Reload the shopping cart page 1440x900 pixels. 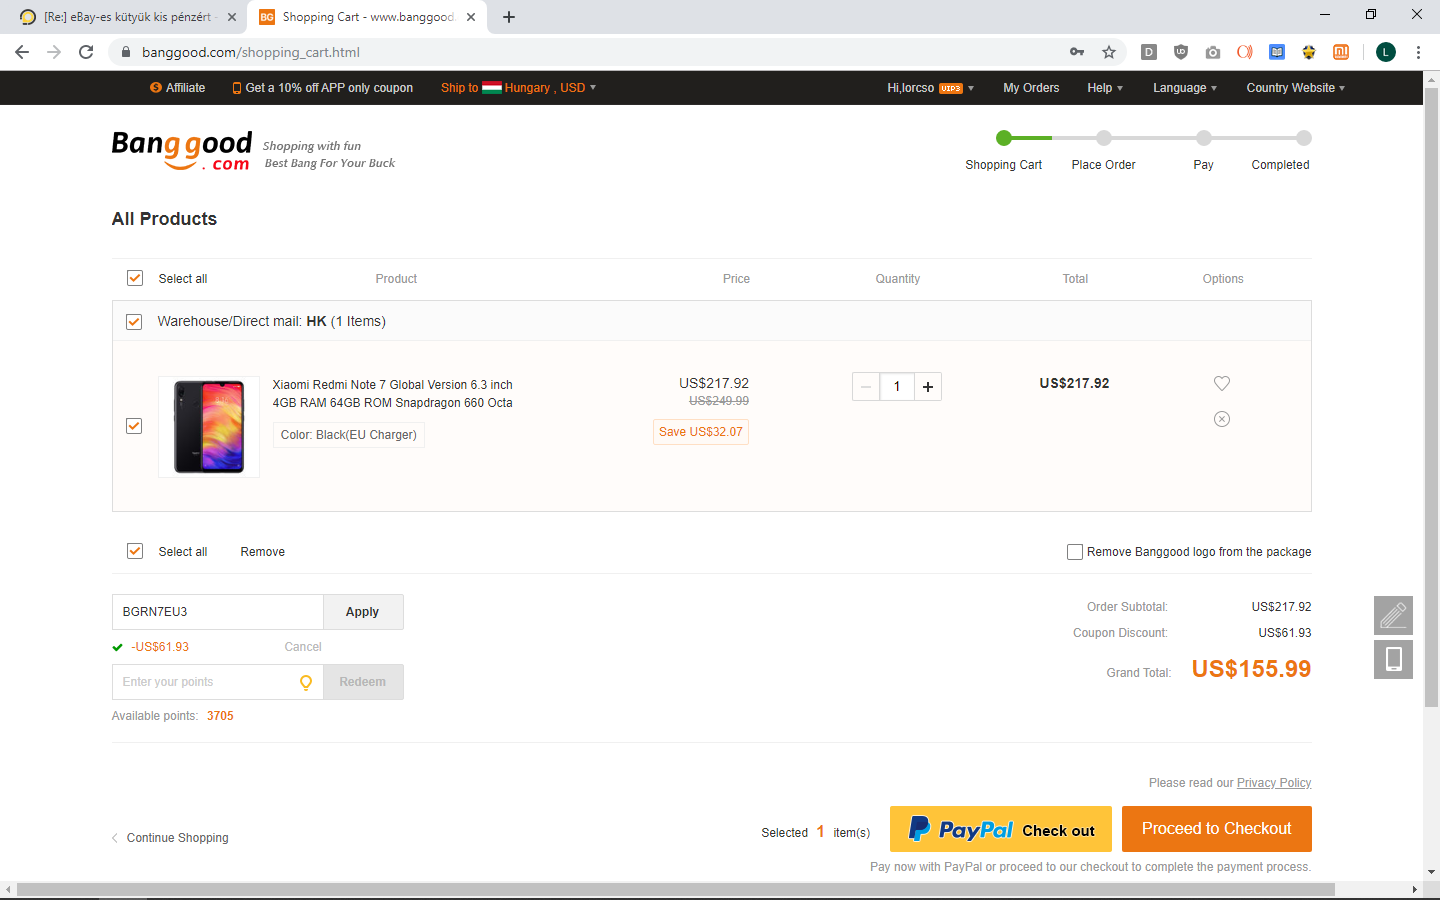86,52
